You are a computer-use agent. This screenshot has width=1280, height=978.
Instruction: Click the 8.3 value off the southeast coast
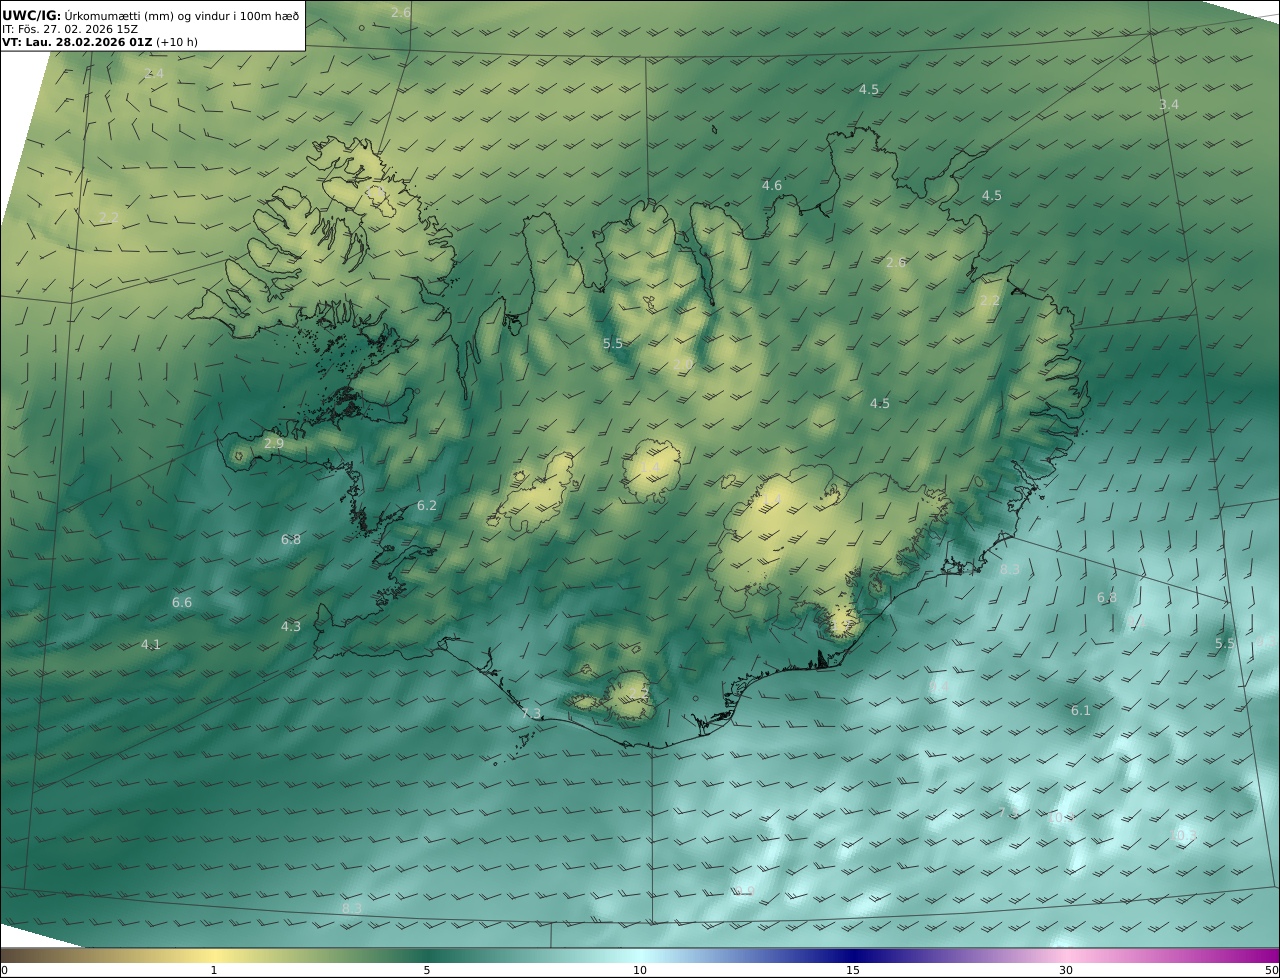point(1010,570)
